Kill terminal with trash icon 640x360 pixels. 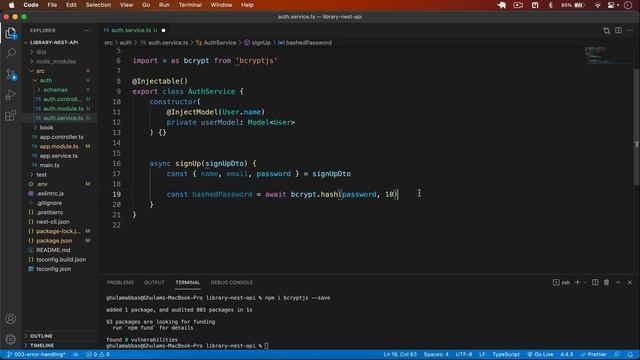(x=607, y=282)
